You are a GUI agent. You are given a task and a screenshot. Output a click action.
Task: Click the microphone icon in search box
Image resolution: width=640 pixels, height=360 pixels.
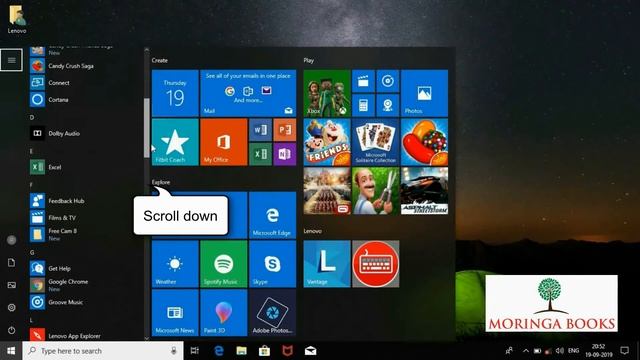(x=173, y=351)
